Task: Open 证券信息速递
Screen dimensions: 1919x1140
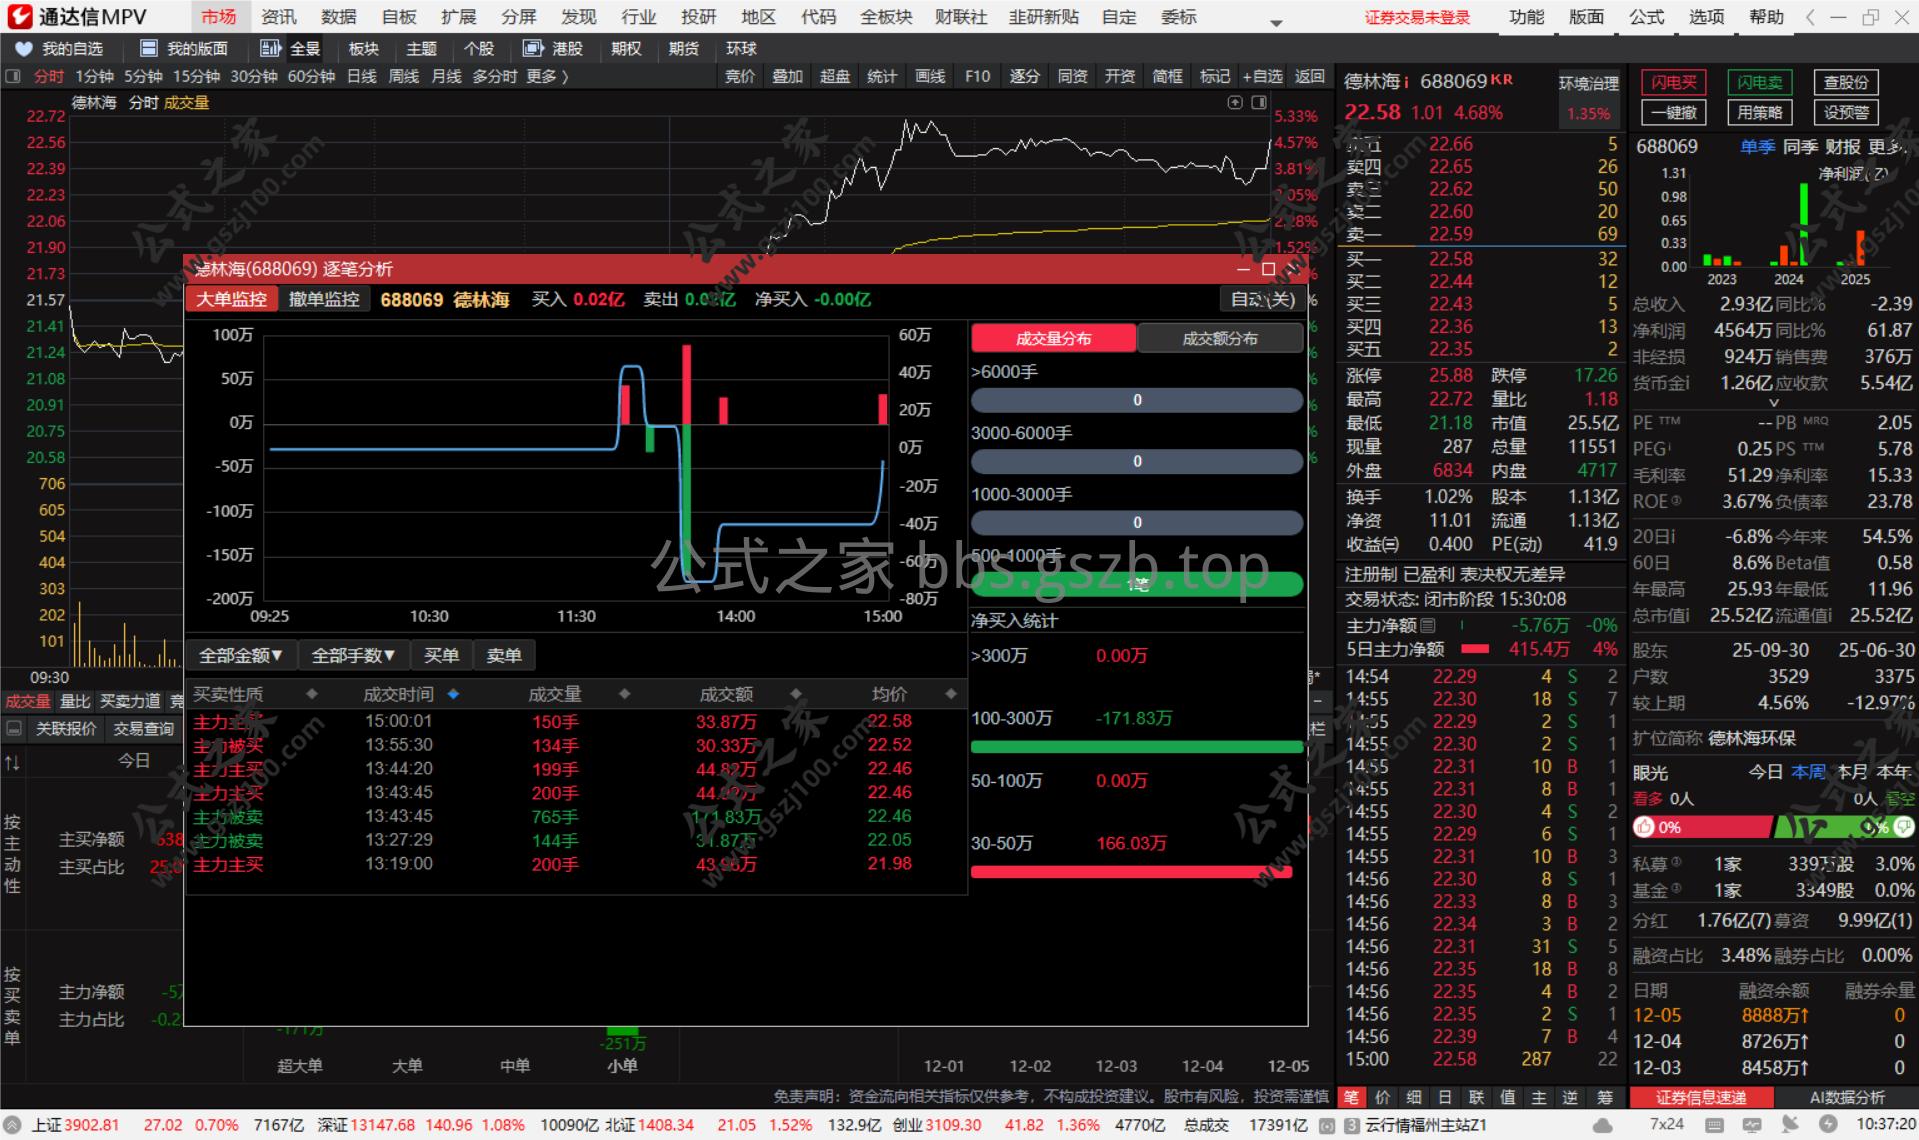Action: [1701, 1097]
